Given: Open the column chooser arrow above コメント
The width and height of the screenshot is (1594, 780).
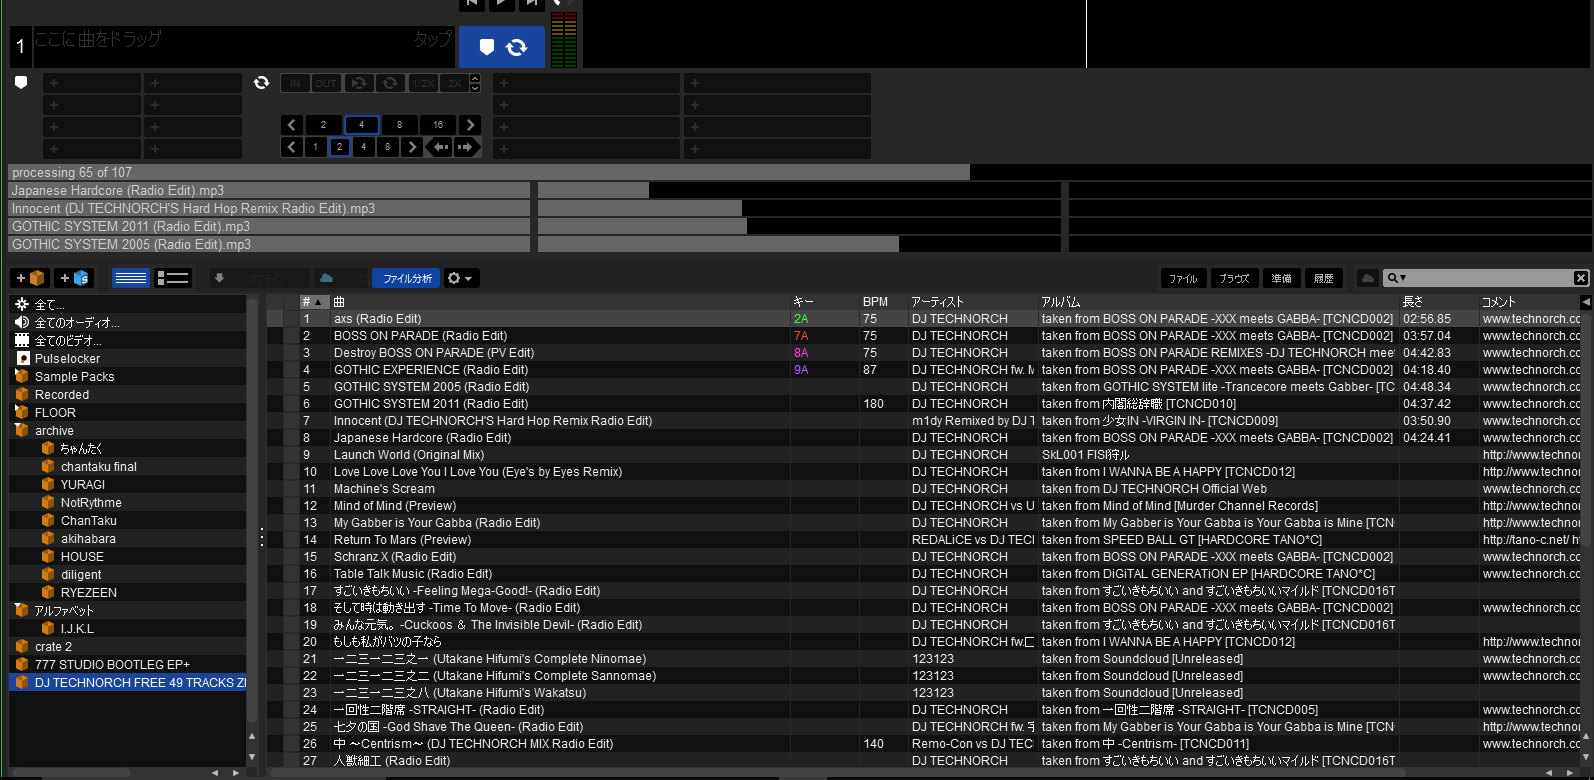Looking at the screenshot, I should point(1585,301).
